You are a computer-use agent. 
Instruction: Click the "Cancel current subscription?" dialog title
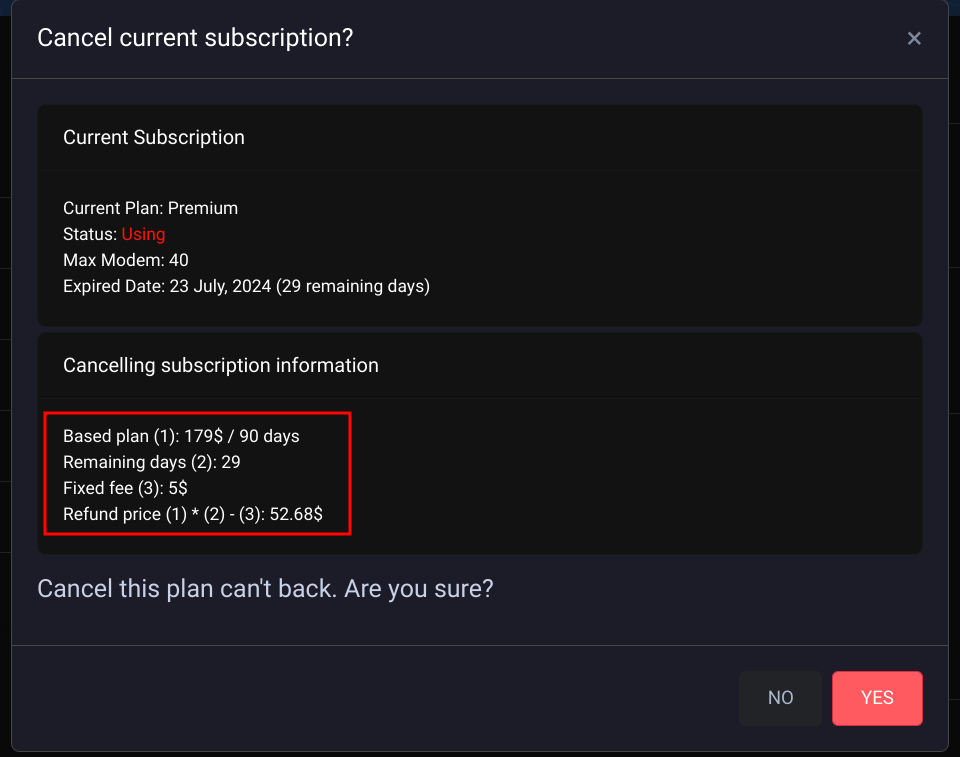(x=195, y=38)
